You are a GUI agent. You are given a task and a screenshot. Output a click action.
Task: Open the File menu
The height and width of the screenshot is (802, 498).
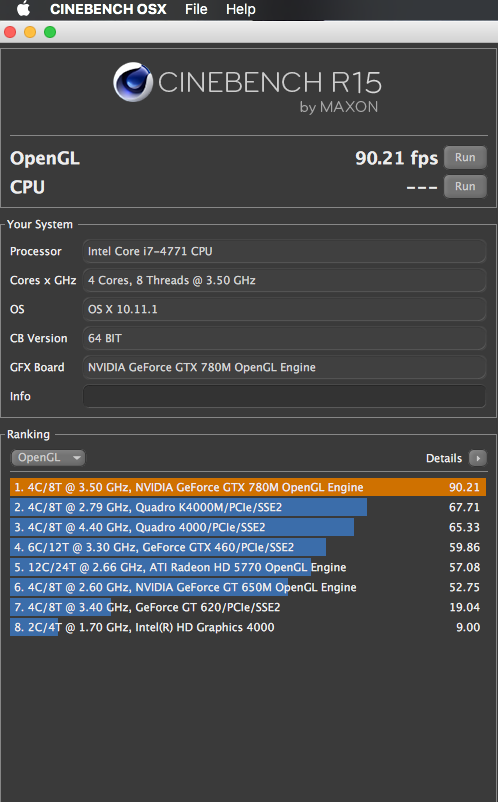click(x=196, y=9)
